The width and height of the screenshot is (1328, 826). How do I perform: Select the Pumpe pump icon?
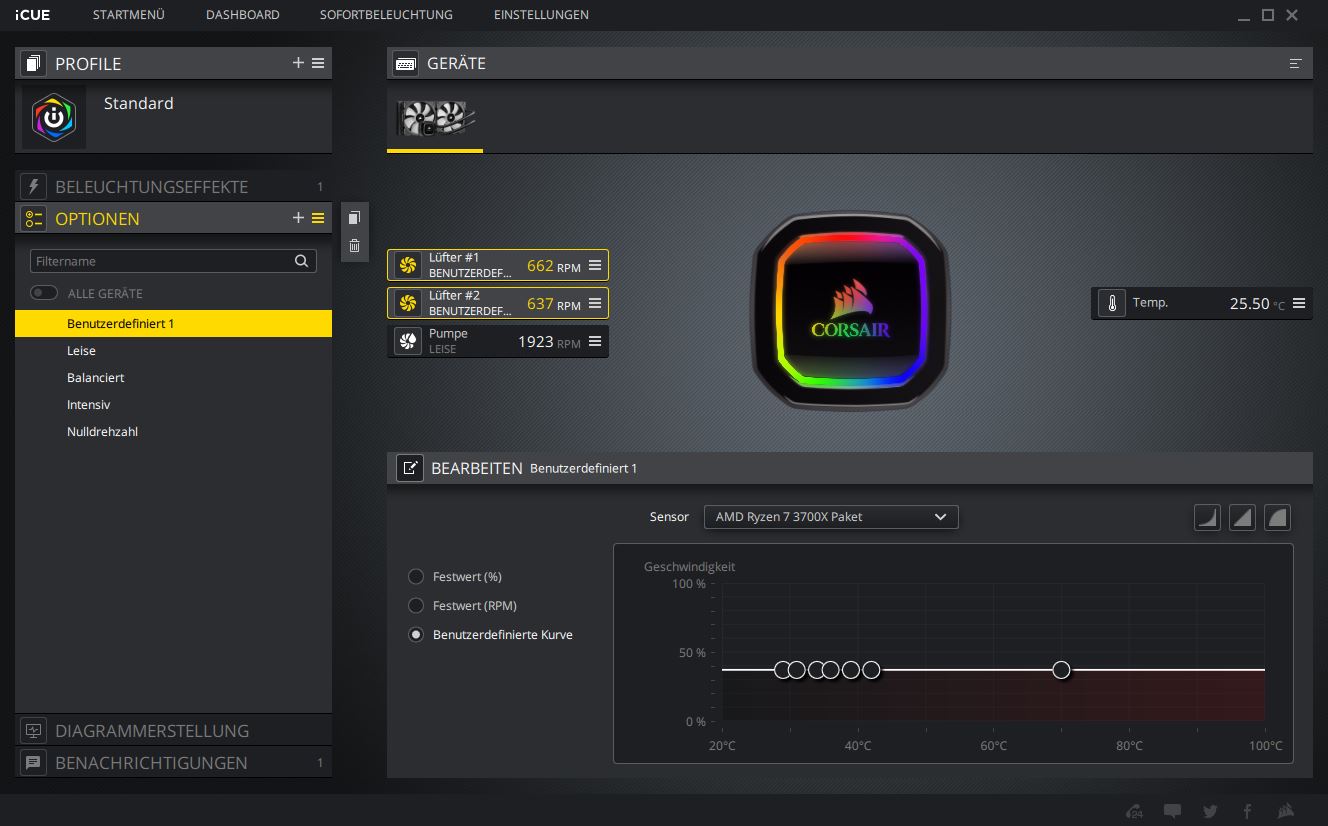pos(407,341)
